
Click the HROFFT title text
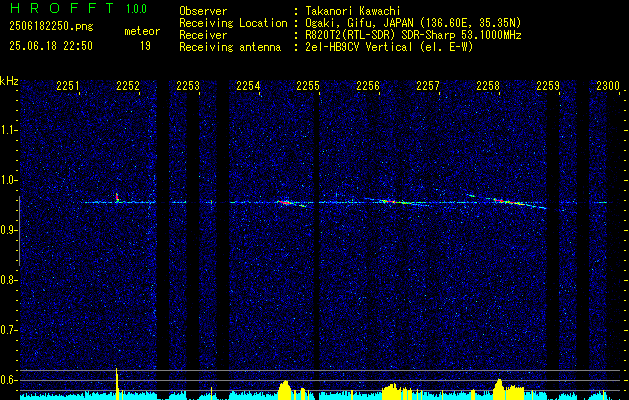[x=62, y=8]
